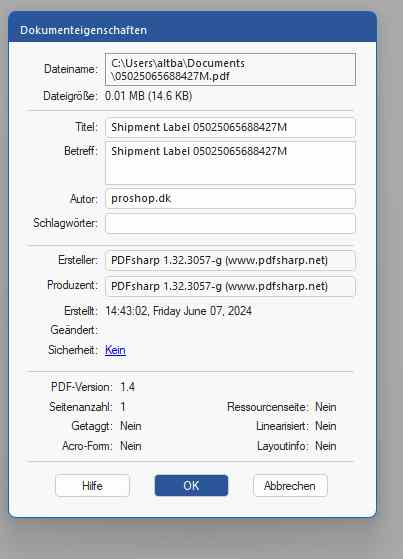Select the Dateiname path box
This screenshot has height=559, width=403.
point(230,70)
